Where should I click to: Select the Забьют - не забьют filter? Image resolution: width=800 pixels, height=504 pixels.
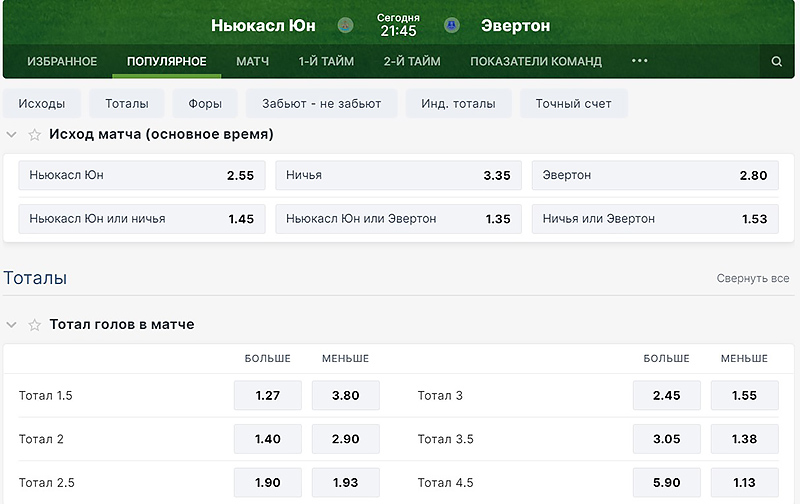pyautogui.click(x=321, y=104)
